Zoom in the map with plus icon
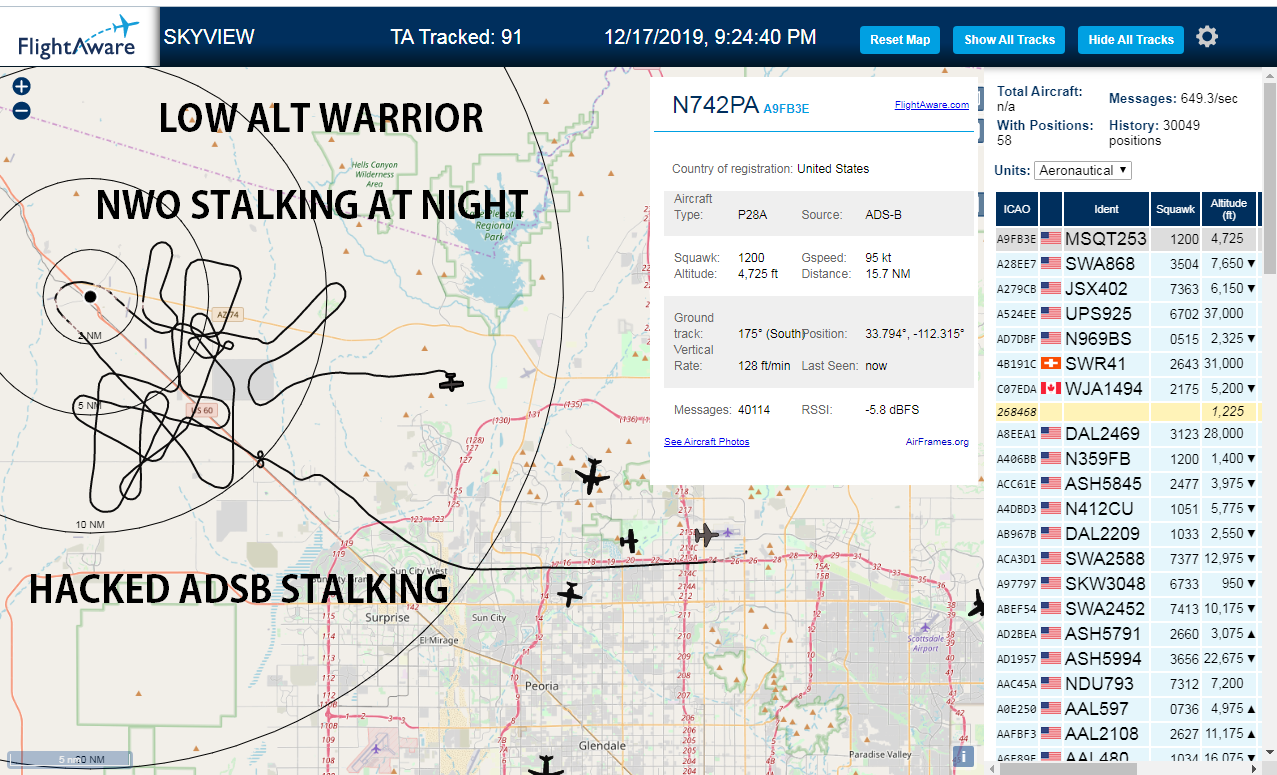This screenshot has height=775, width=1277. 22,86
